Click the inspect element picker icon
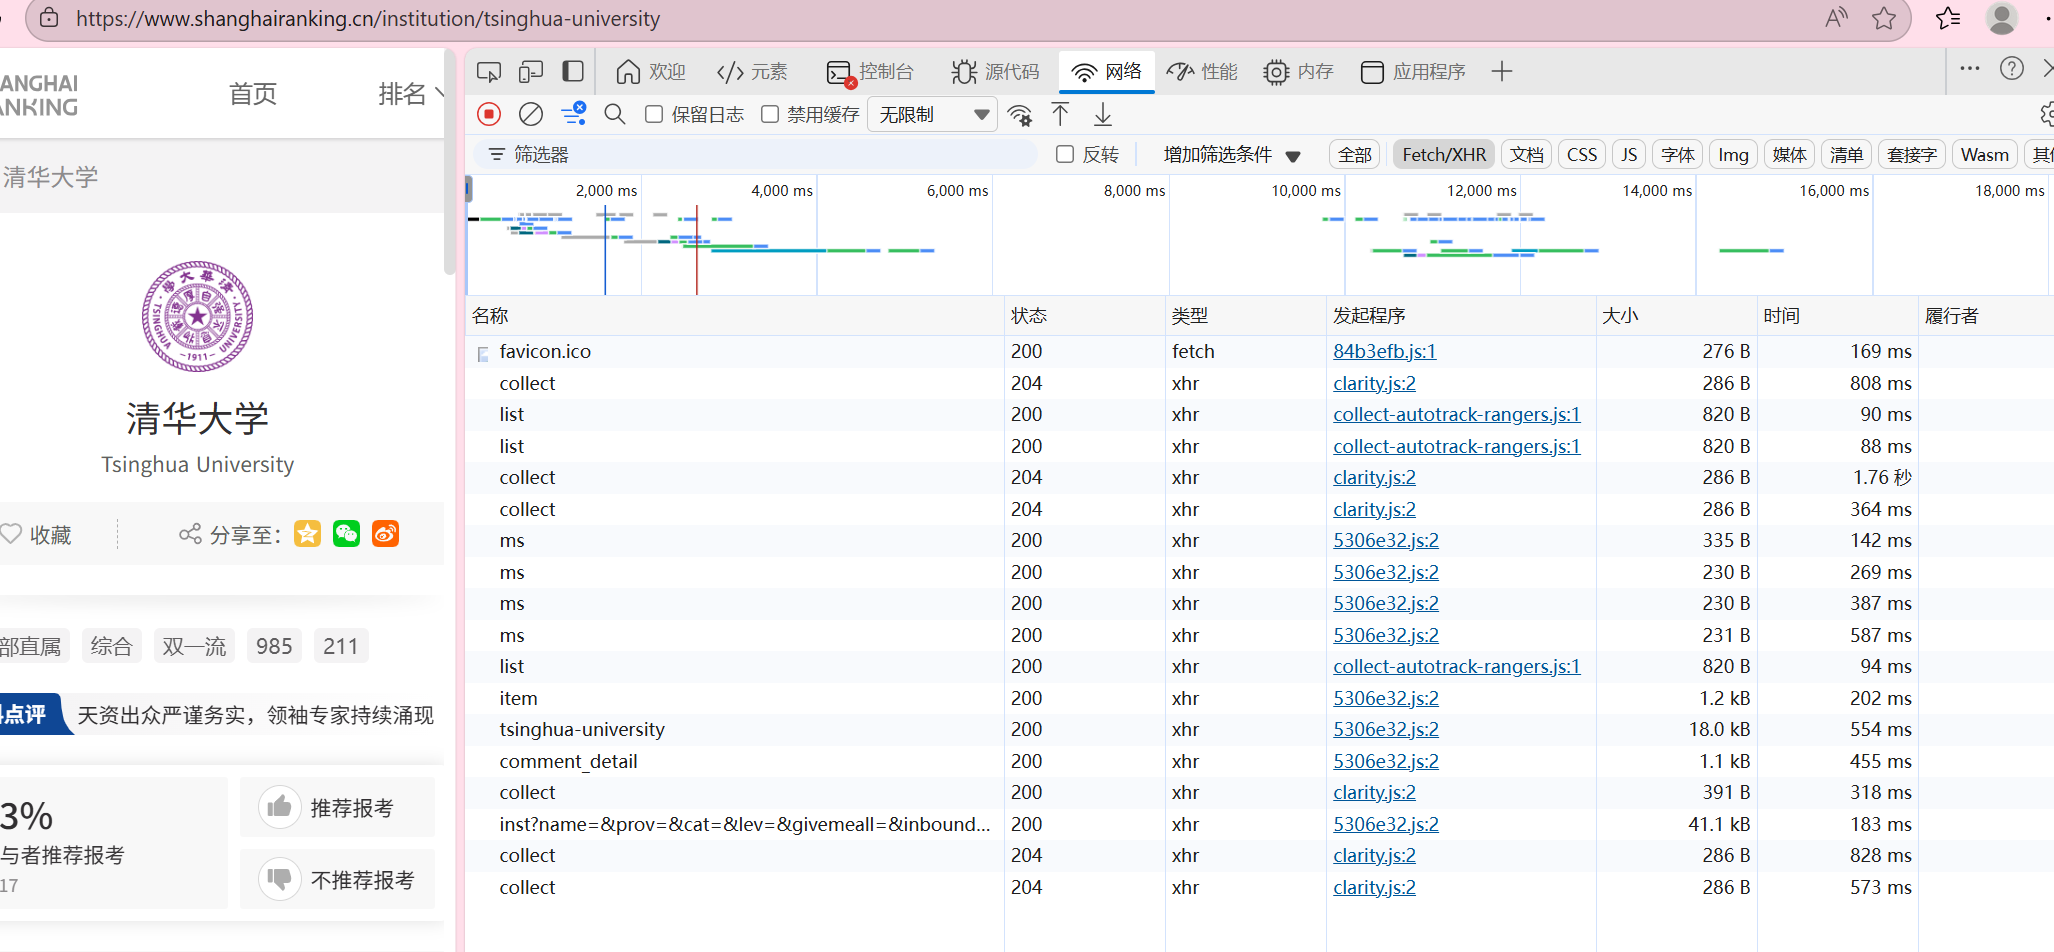This screenshot has width=2054, height=952. coord(489,72)
